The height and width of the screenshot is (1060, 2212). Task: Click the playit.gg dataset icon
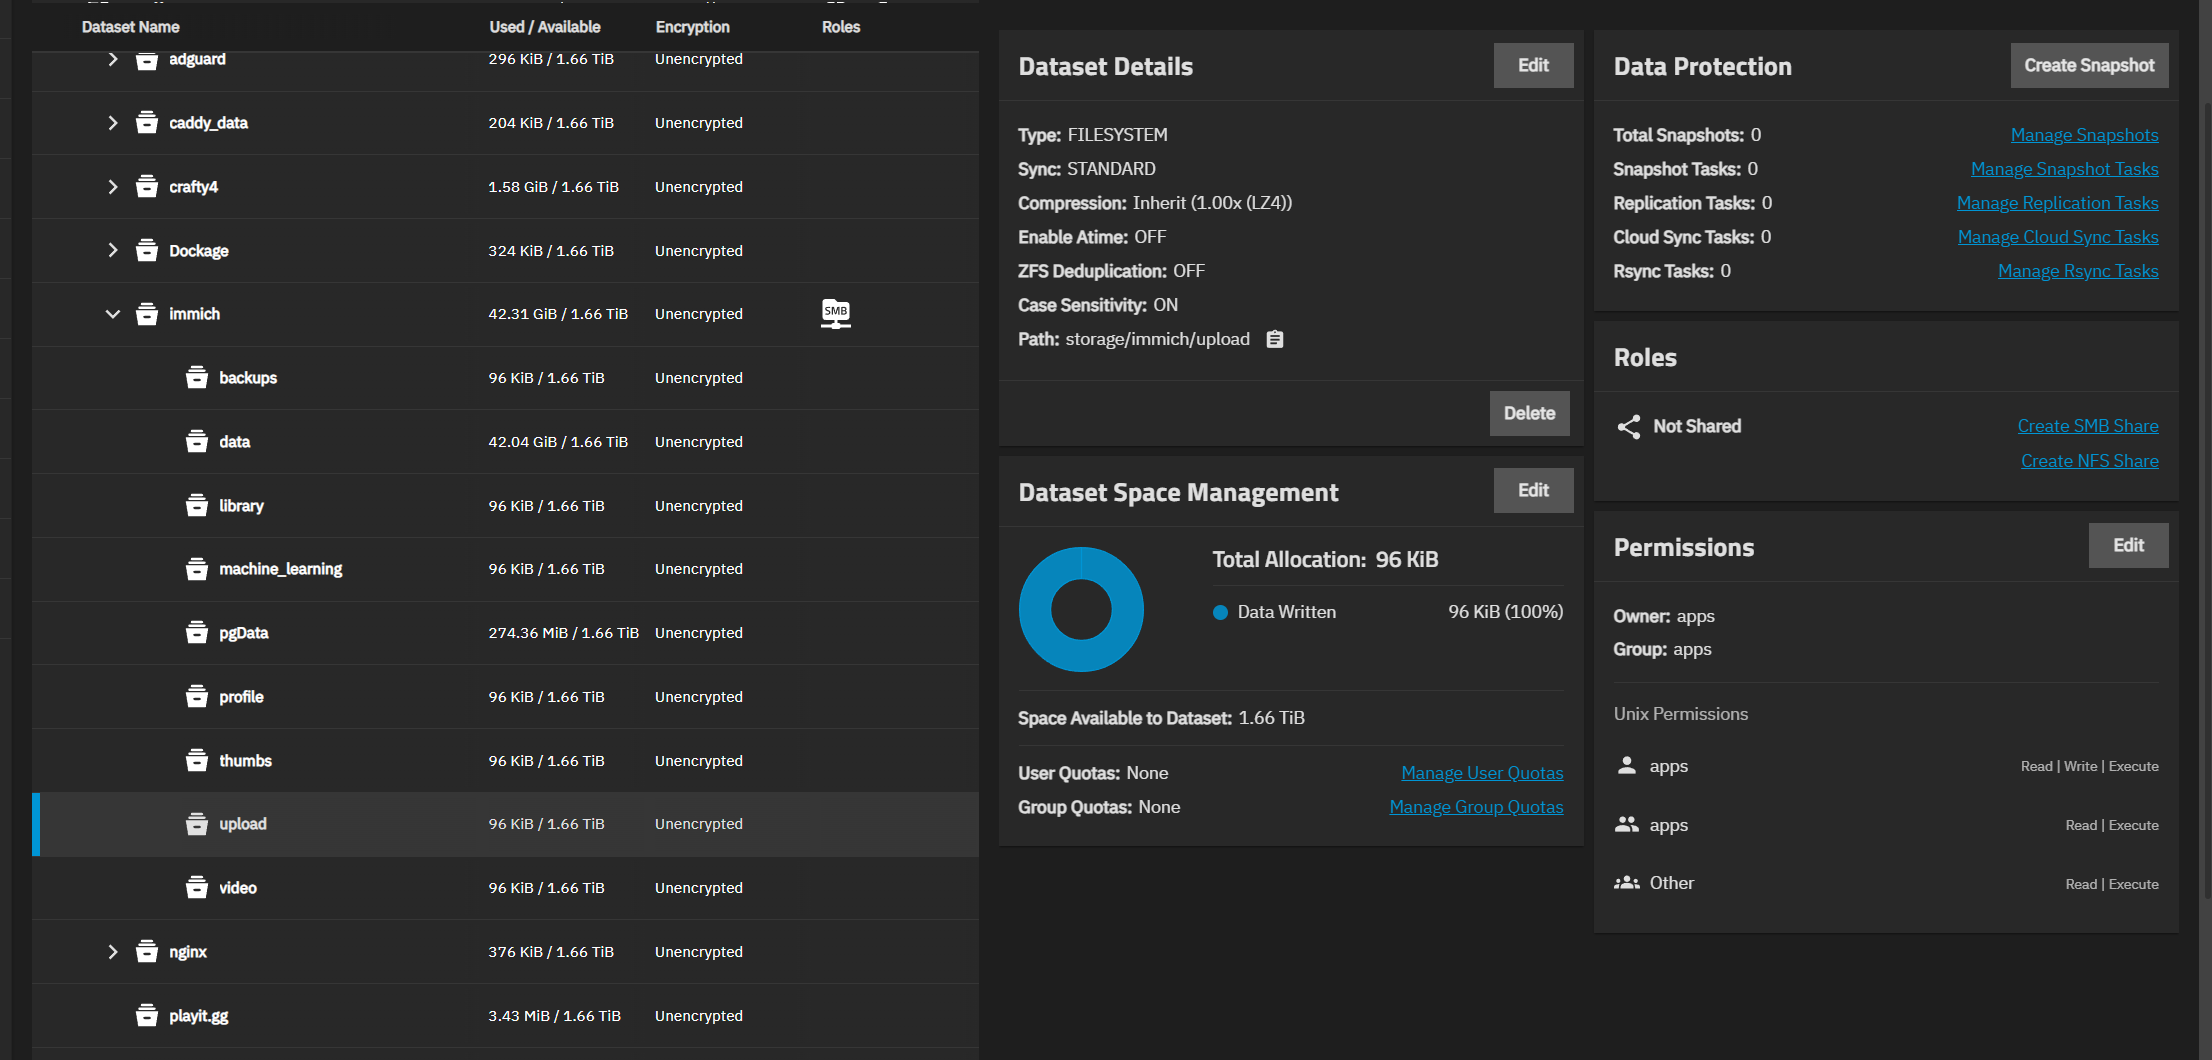pyautogui.click(x=147, y=1016)
